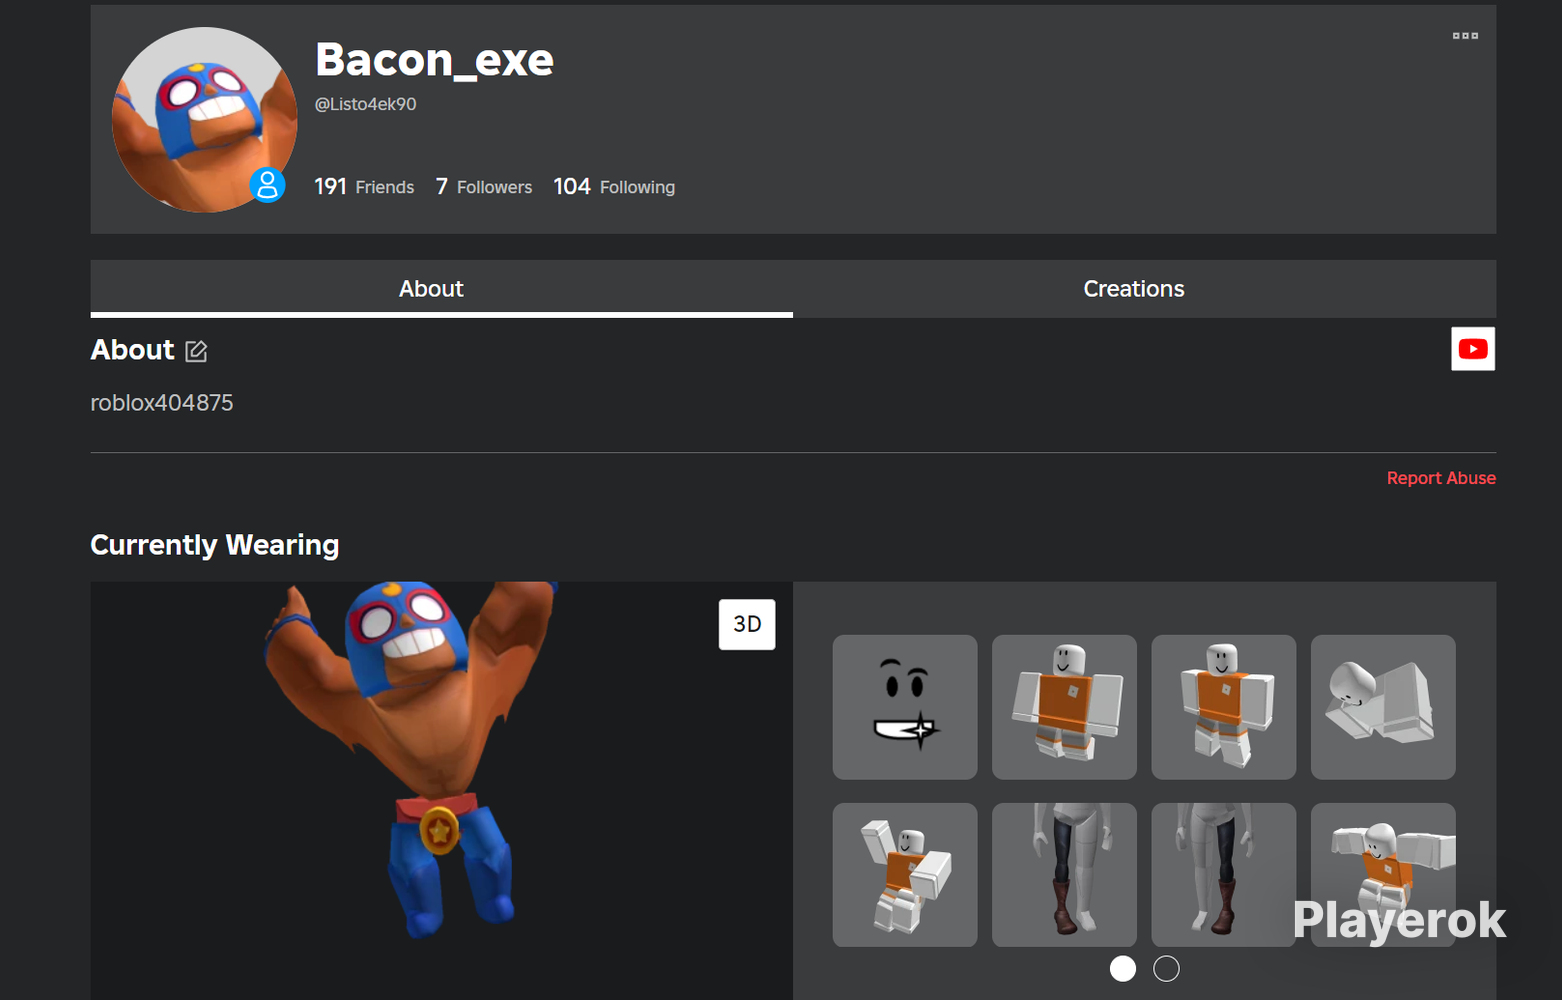
Task: Click the blue person status badge on the avatar
Action: point(267,185)
